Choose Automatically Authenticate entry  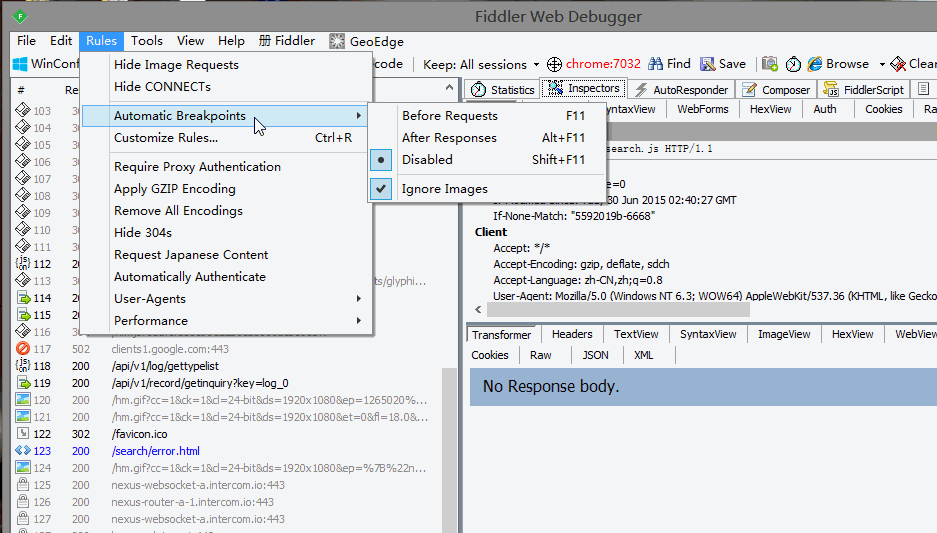(225, 277)
